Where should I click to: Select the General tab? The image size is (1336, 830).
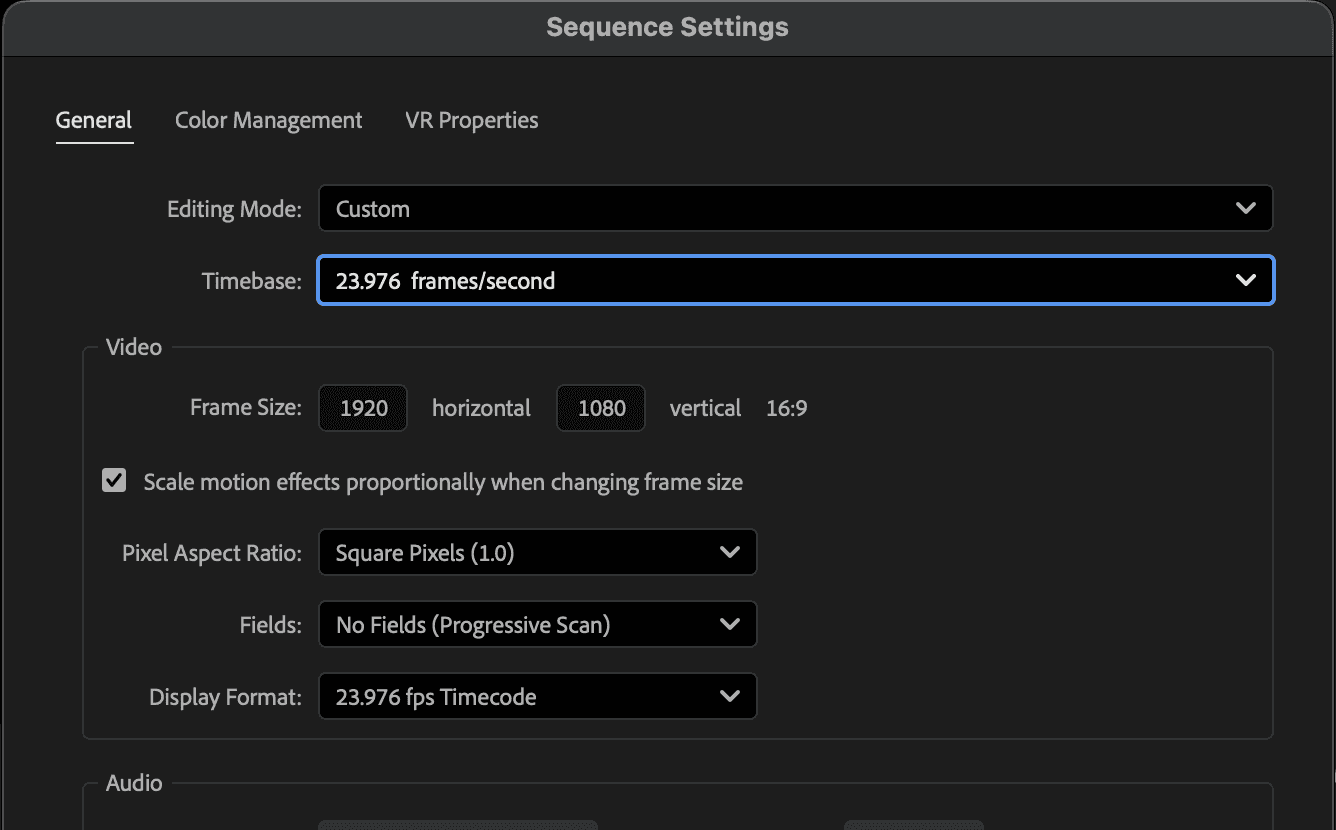click(x=94, y=120)
